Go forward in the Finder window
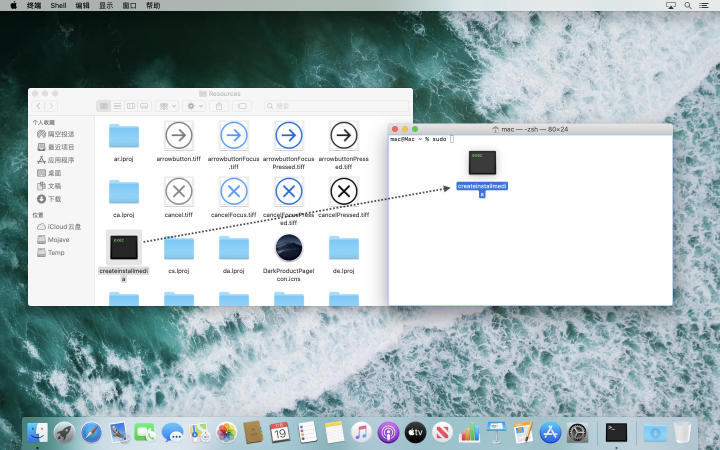Image resolution: width=720 pixels, height=450 pixels. point(51,106)
